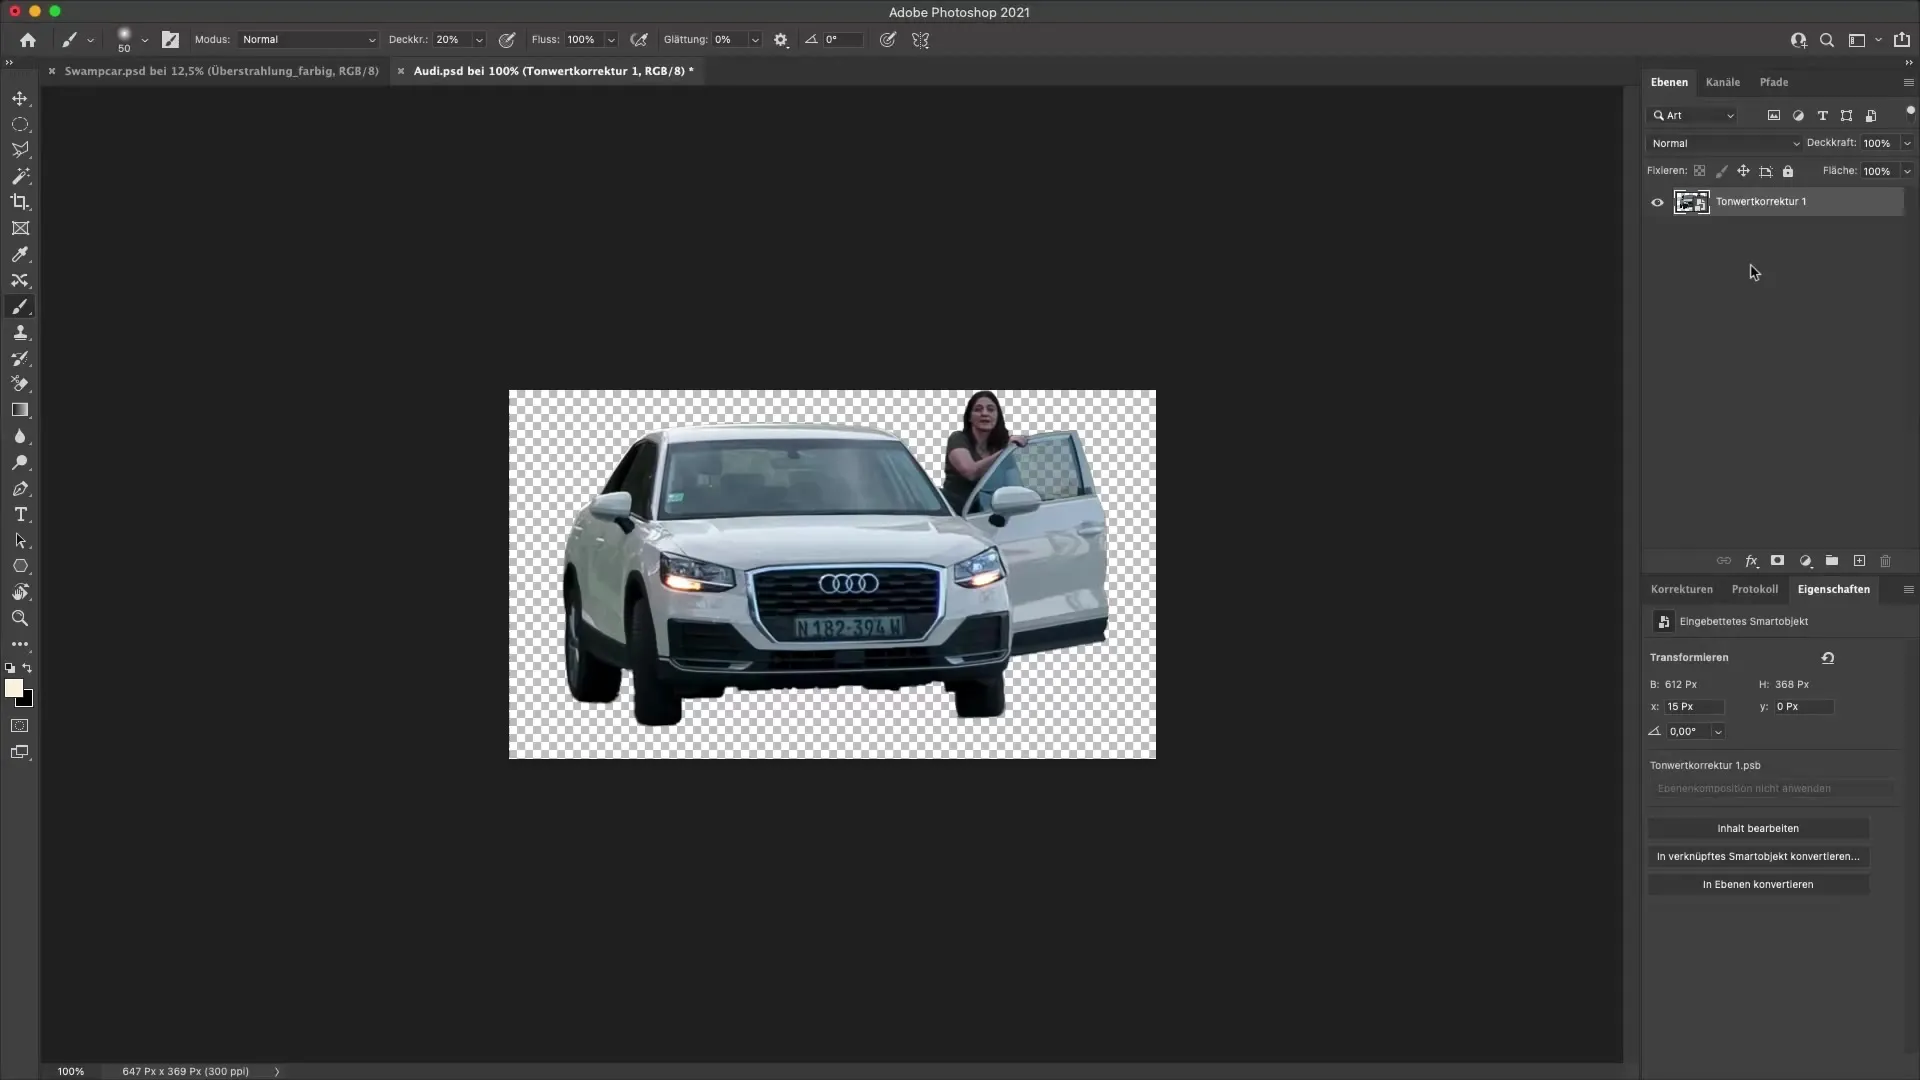Click the Inhalt bearbeiten button

tap(1759, 828)
